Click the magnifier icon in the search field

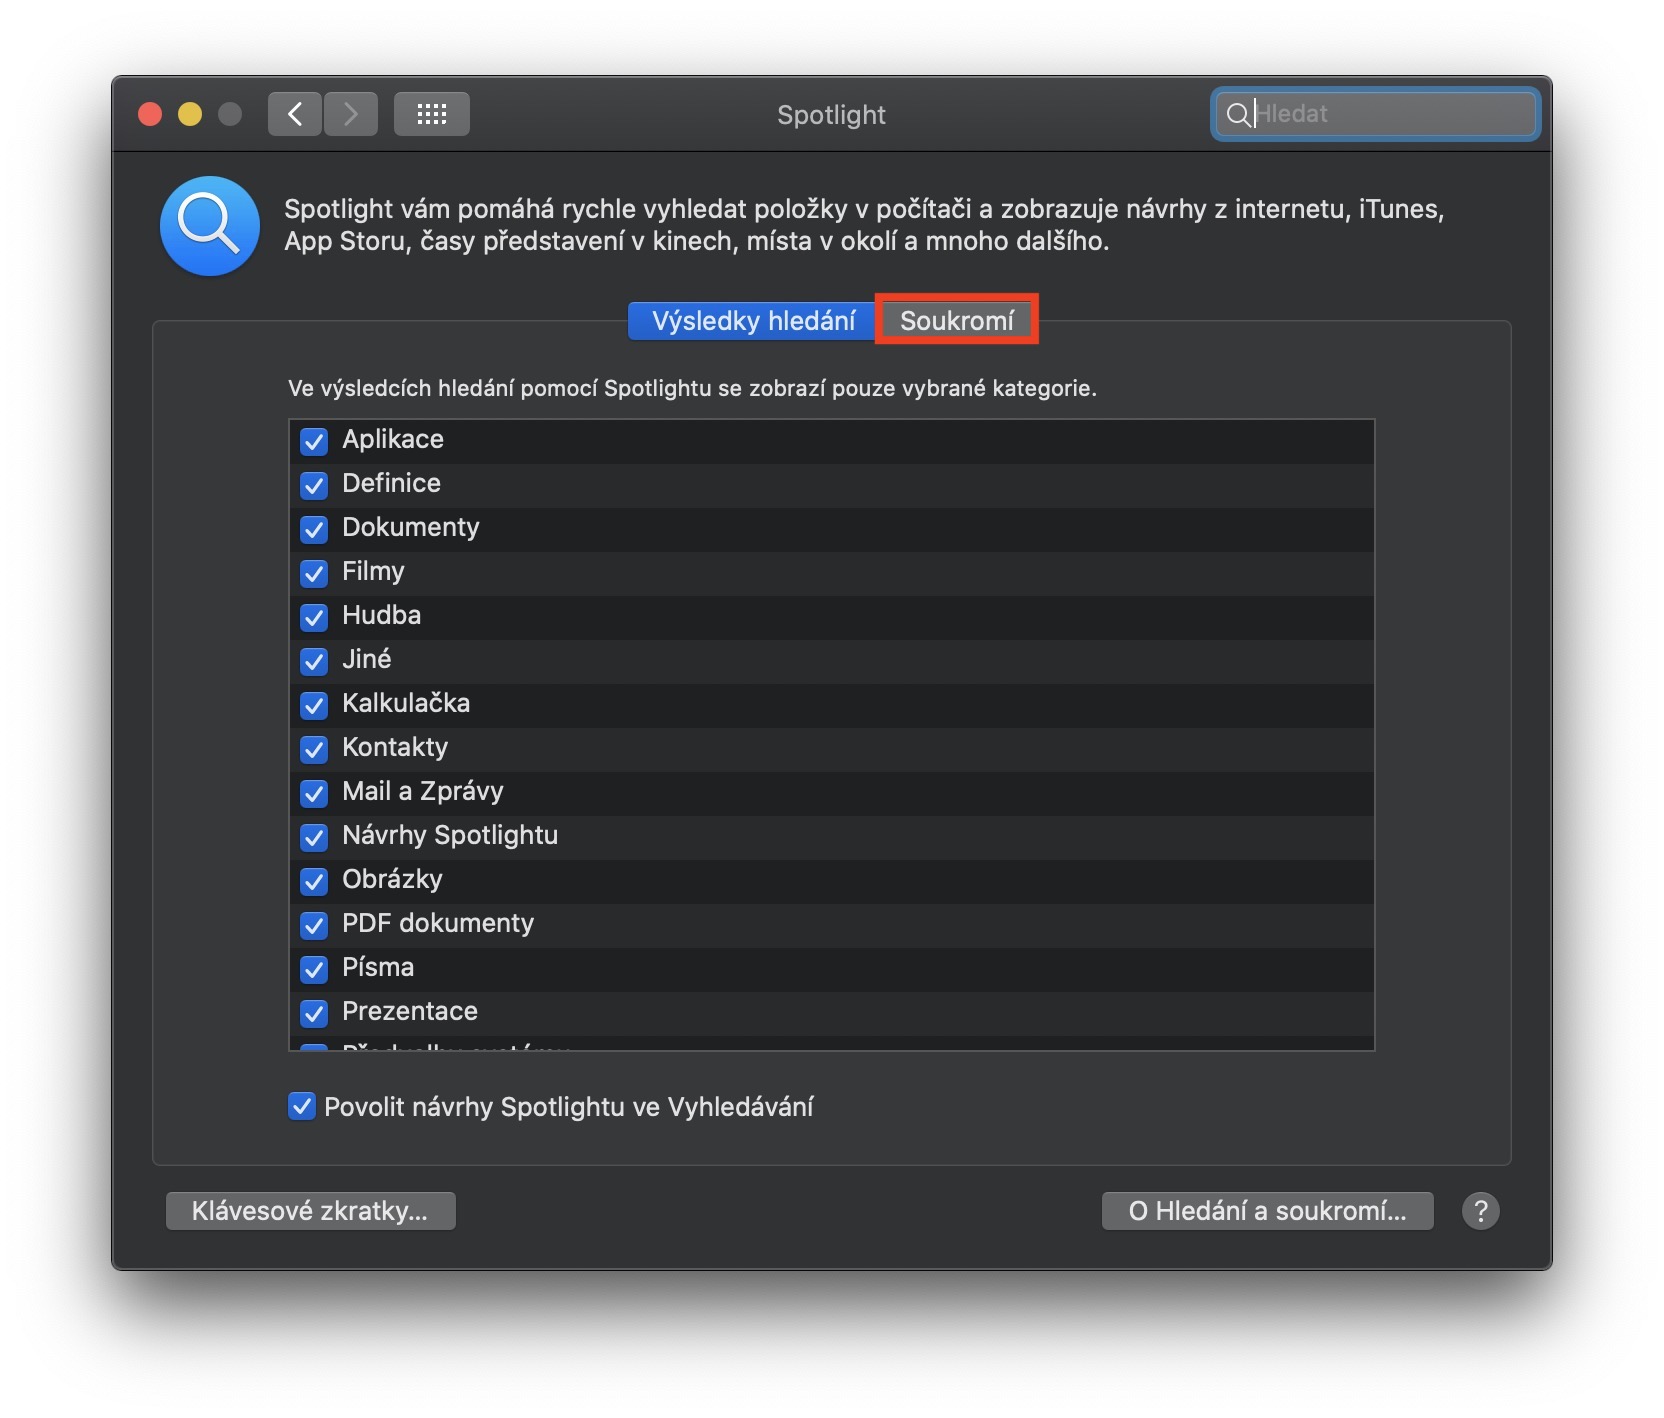tap(1237, 114)
